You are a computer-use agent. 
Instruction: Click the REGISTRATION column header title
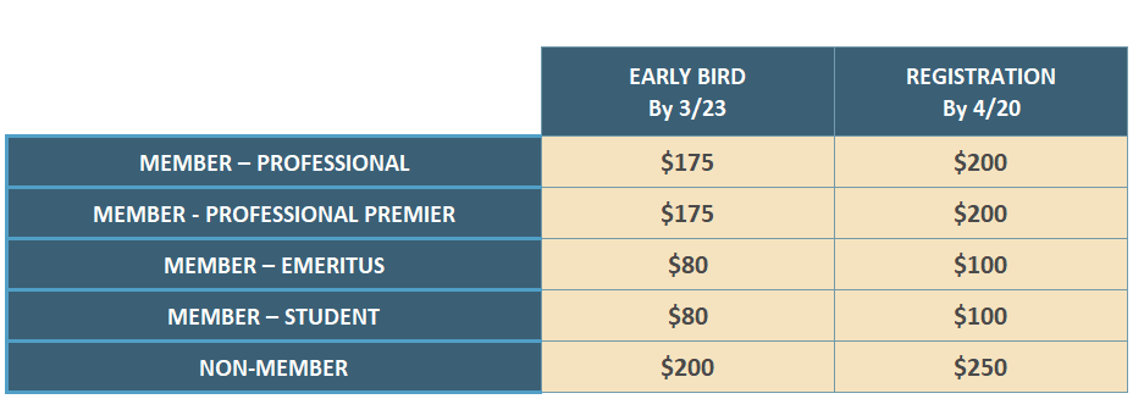[980, 77]
